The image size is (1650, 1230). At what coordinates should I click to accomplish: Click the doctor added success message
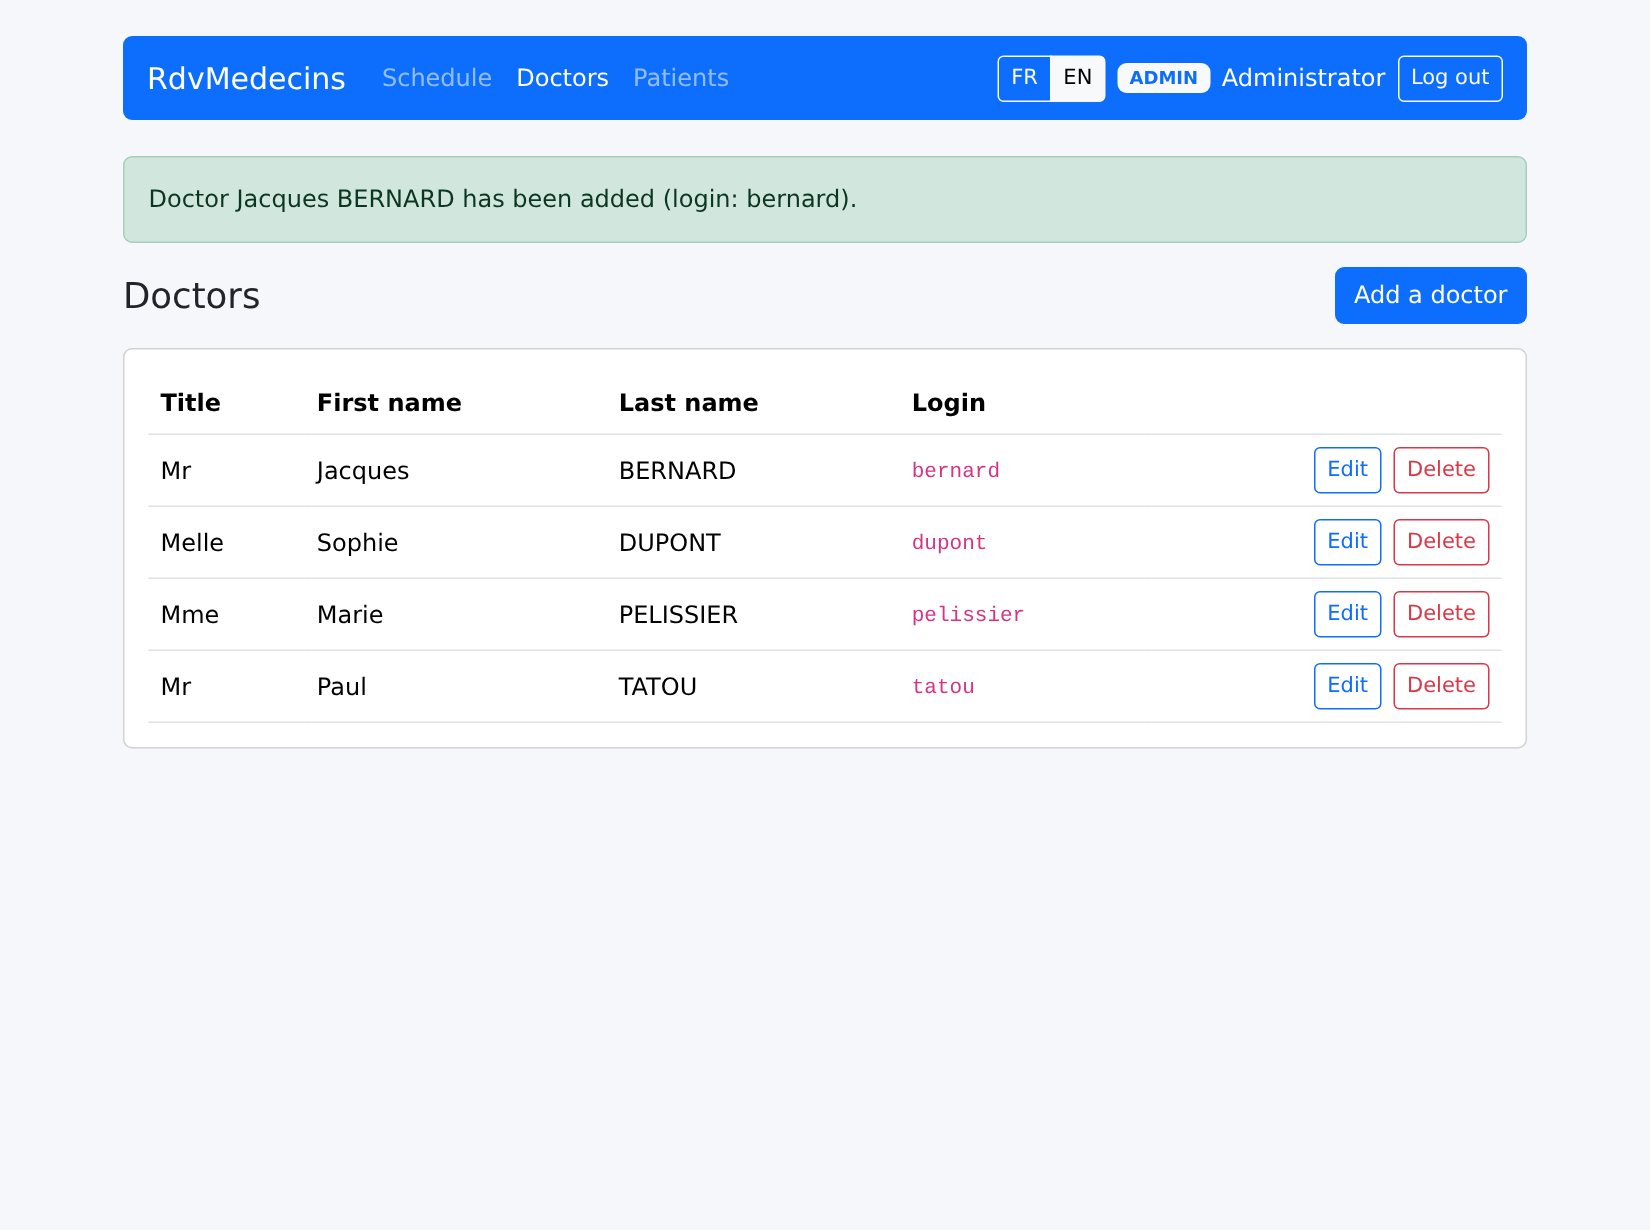coord(825,199)
